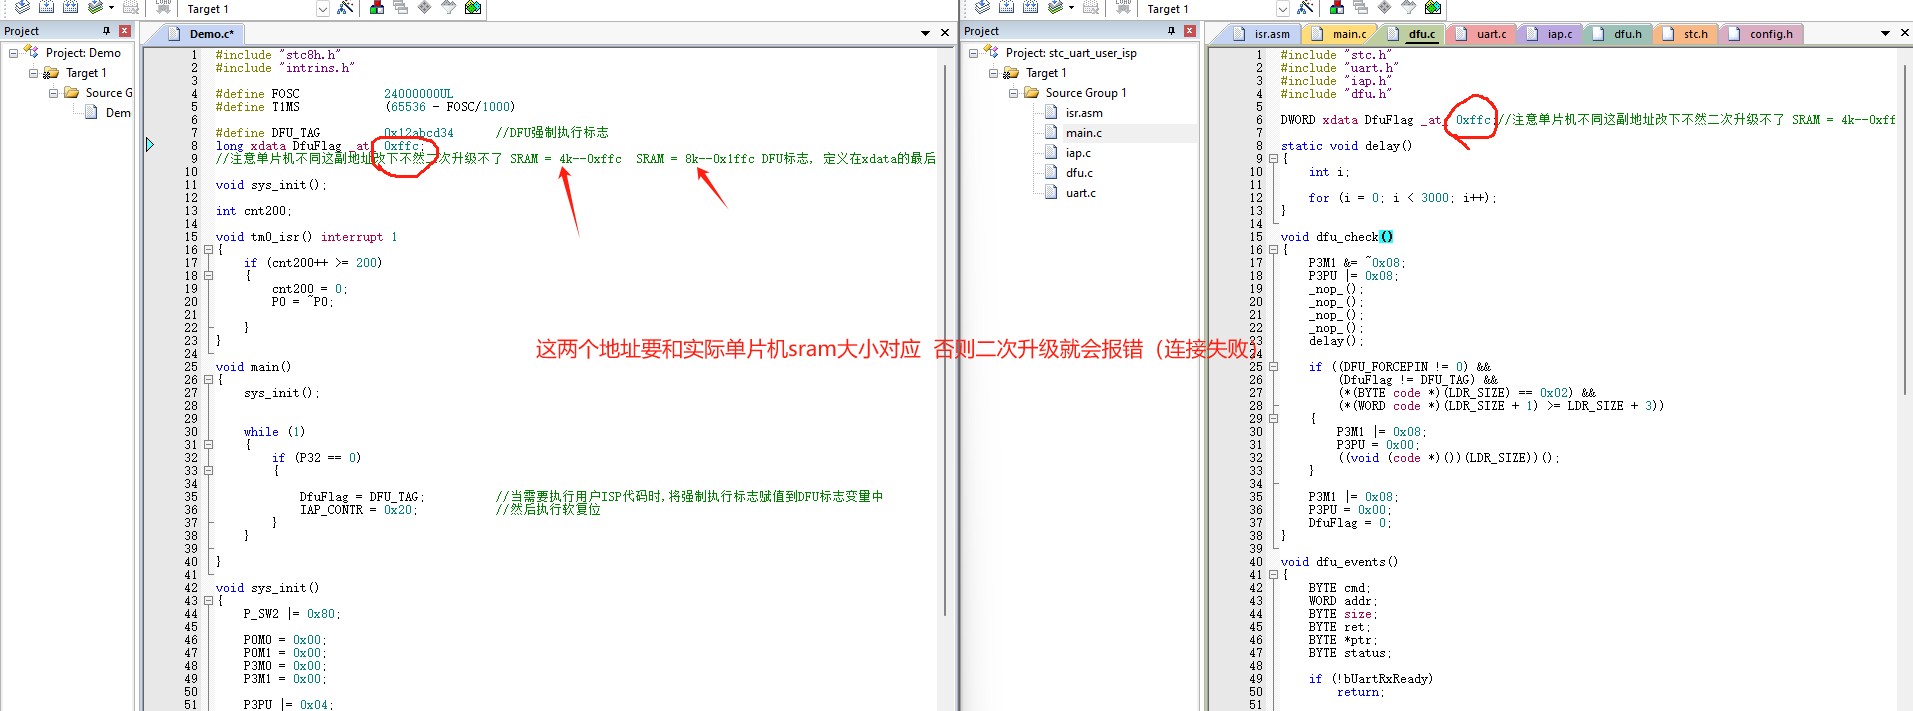
Task: Switch to the dfu.h tab
Action: pyautogui.click(x=1618, y=34)
